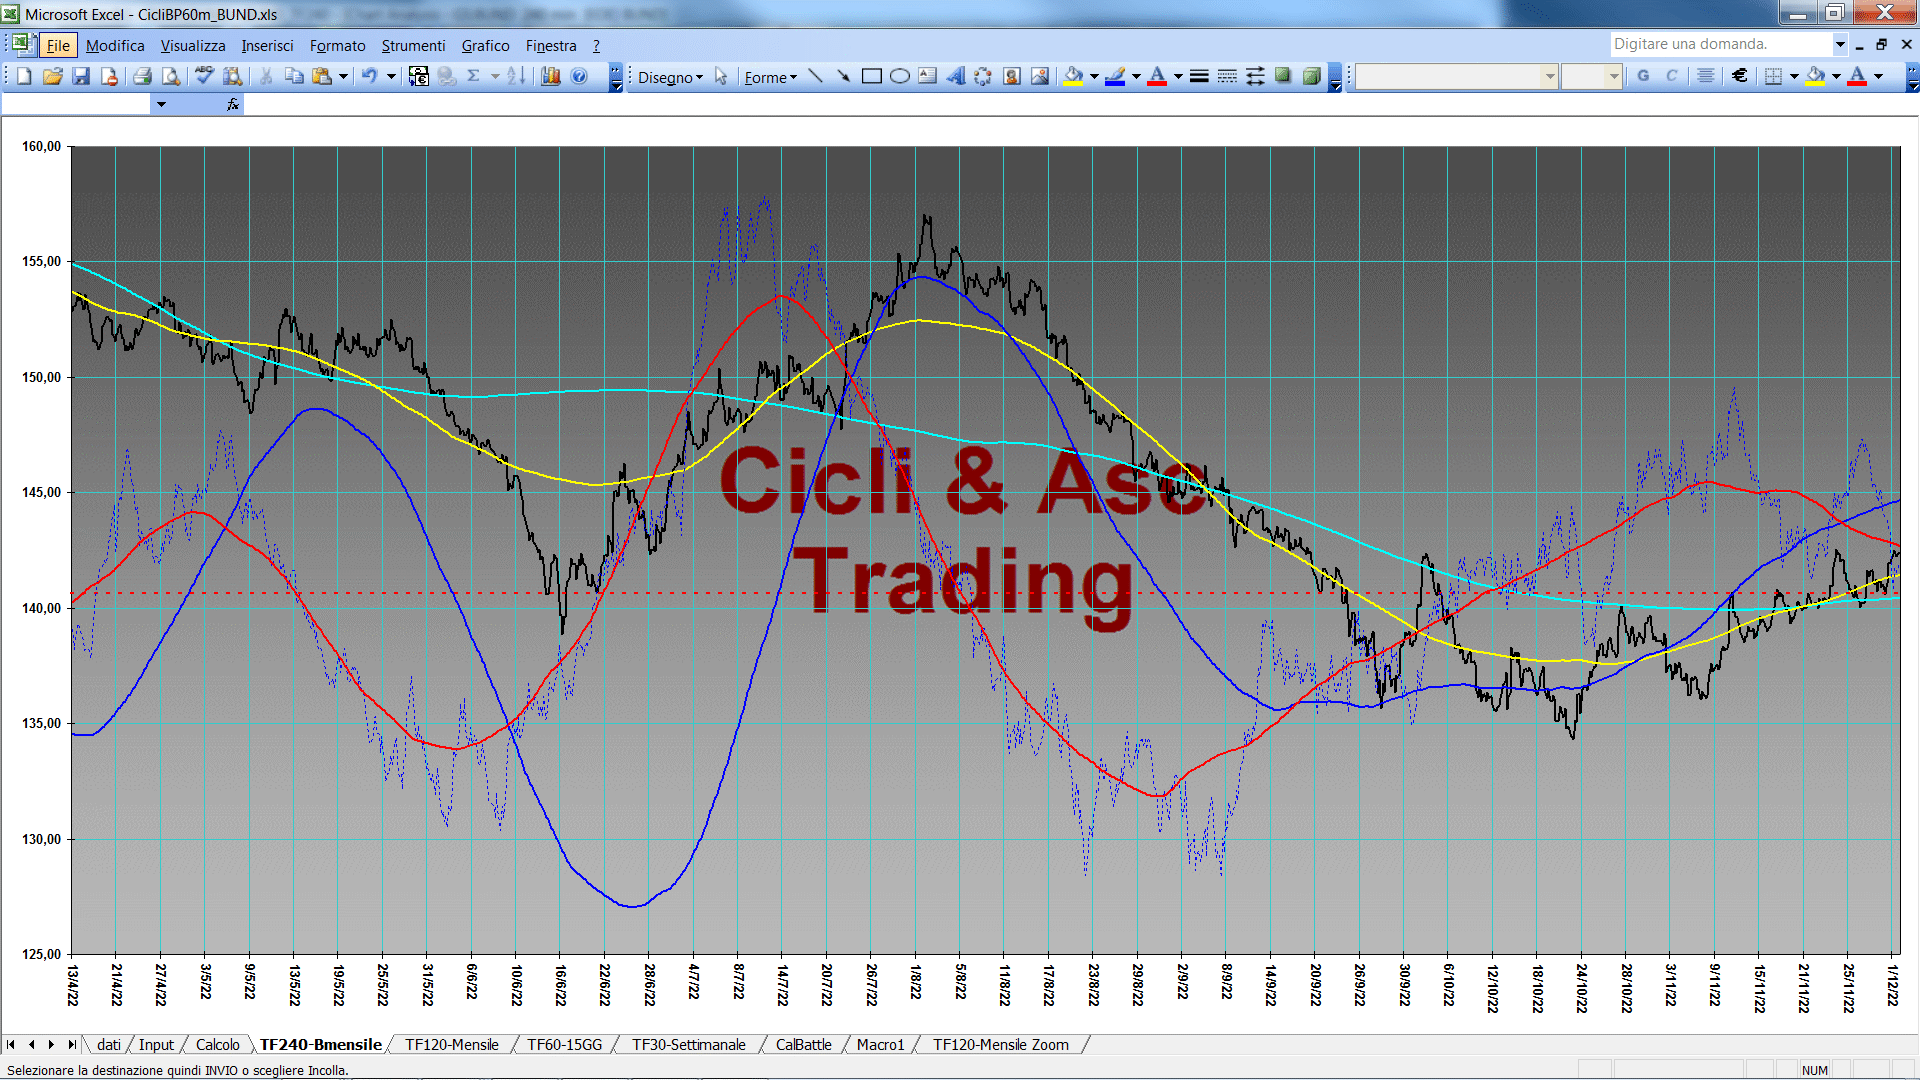Open the Inserisci menu
Image resolution: width=1920 pixels, height=1080 pixels.
(x=267, y=46)
